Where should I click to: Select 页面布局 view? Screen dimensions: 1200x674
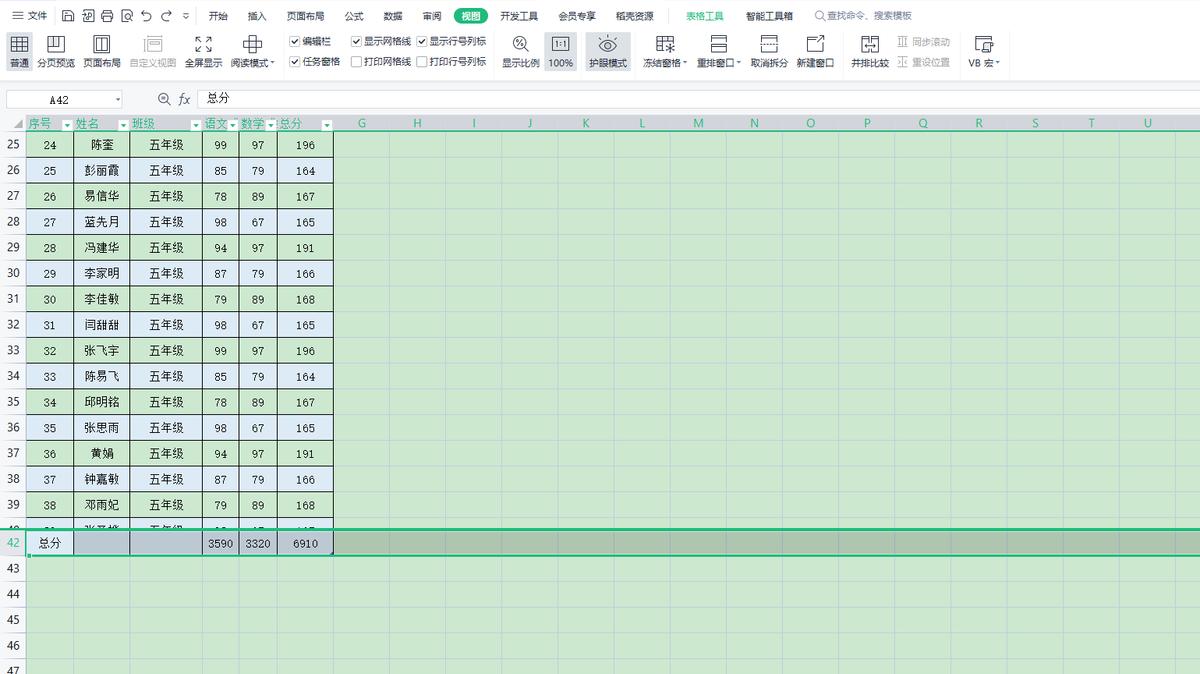pyautogui.click(x=101, y=51)
